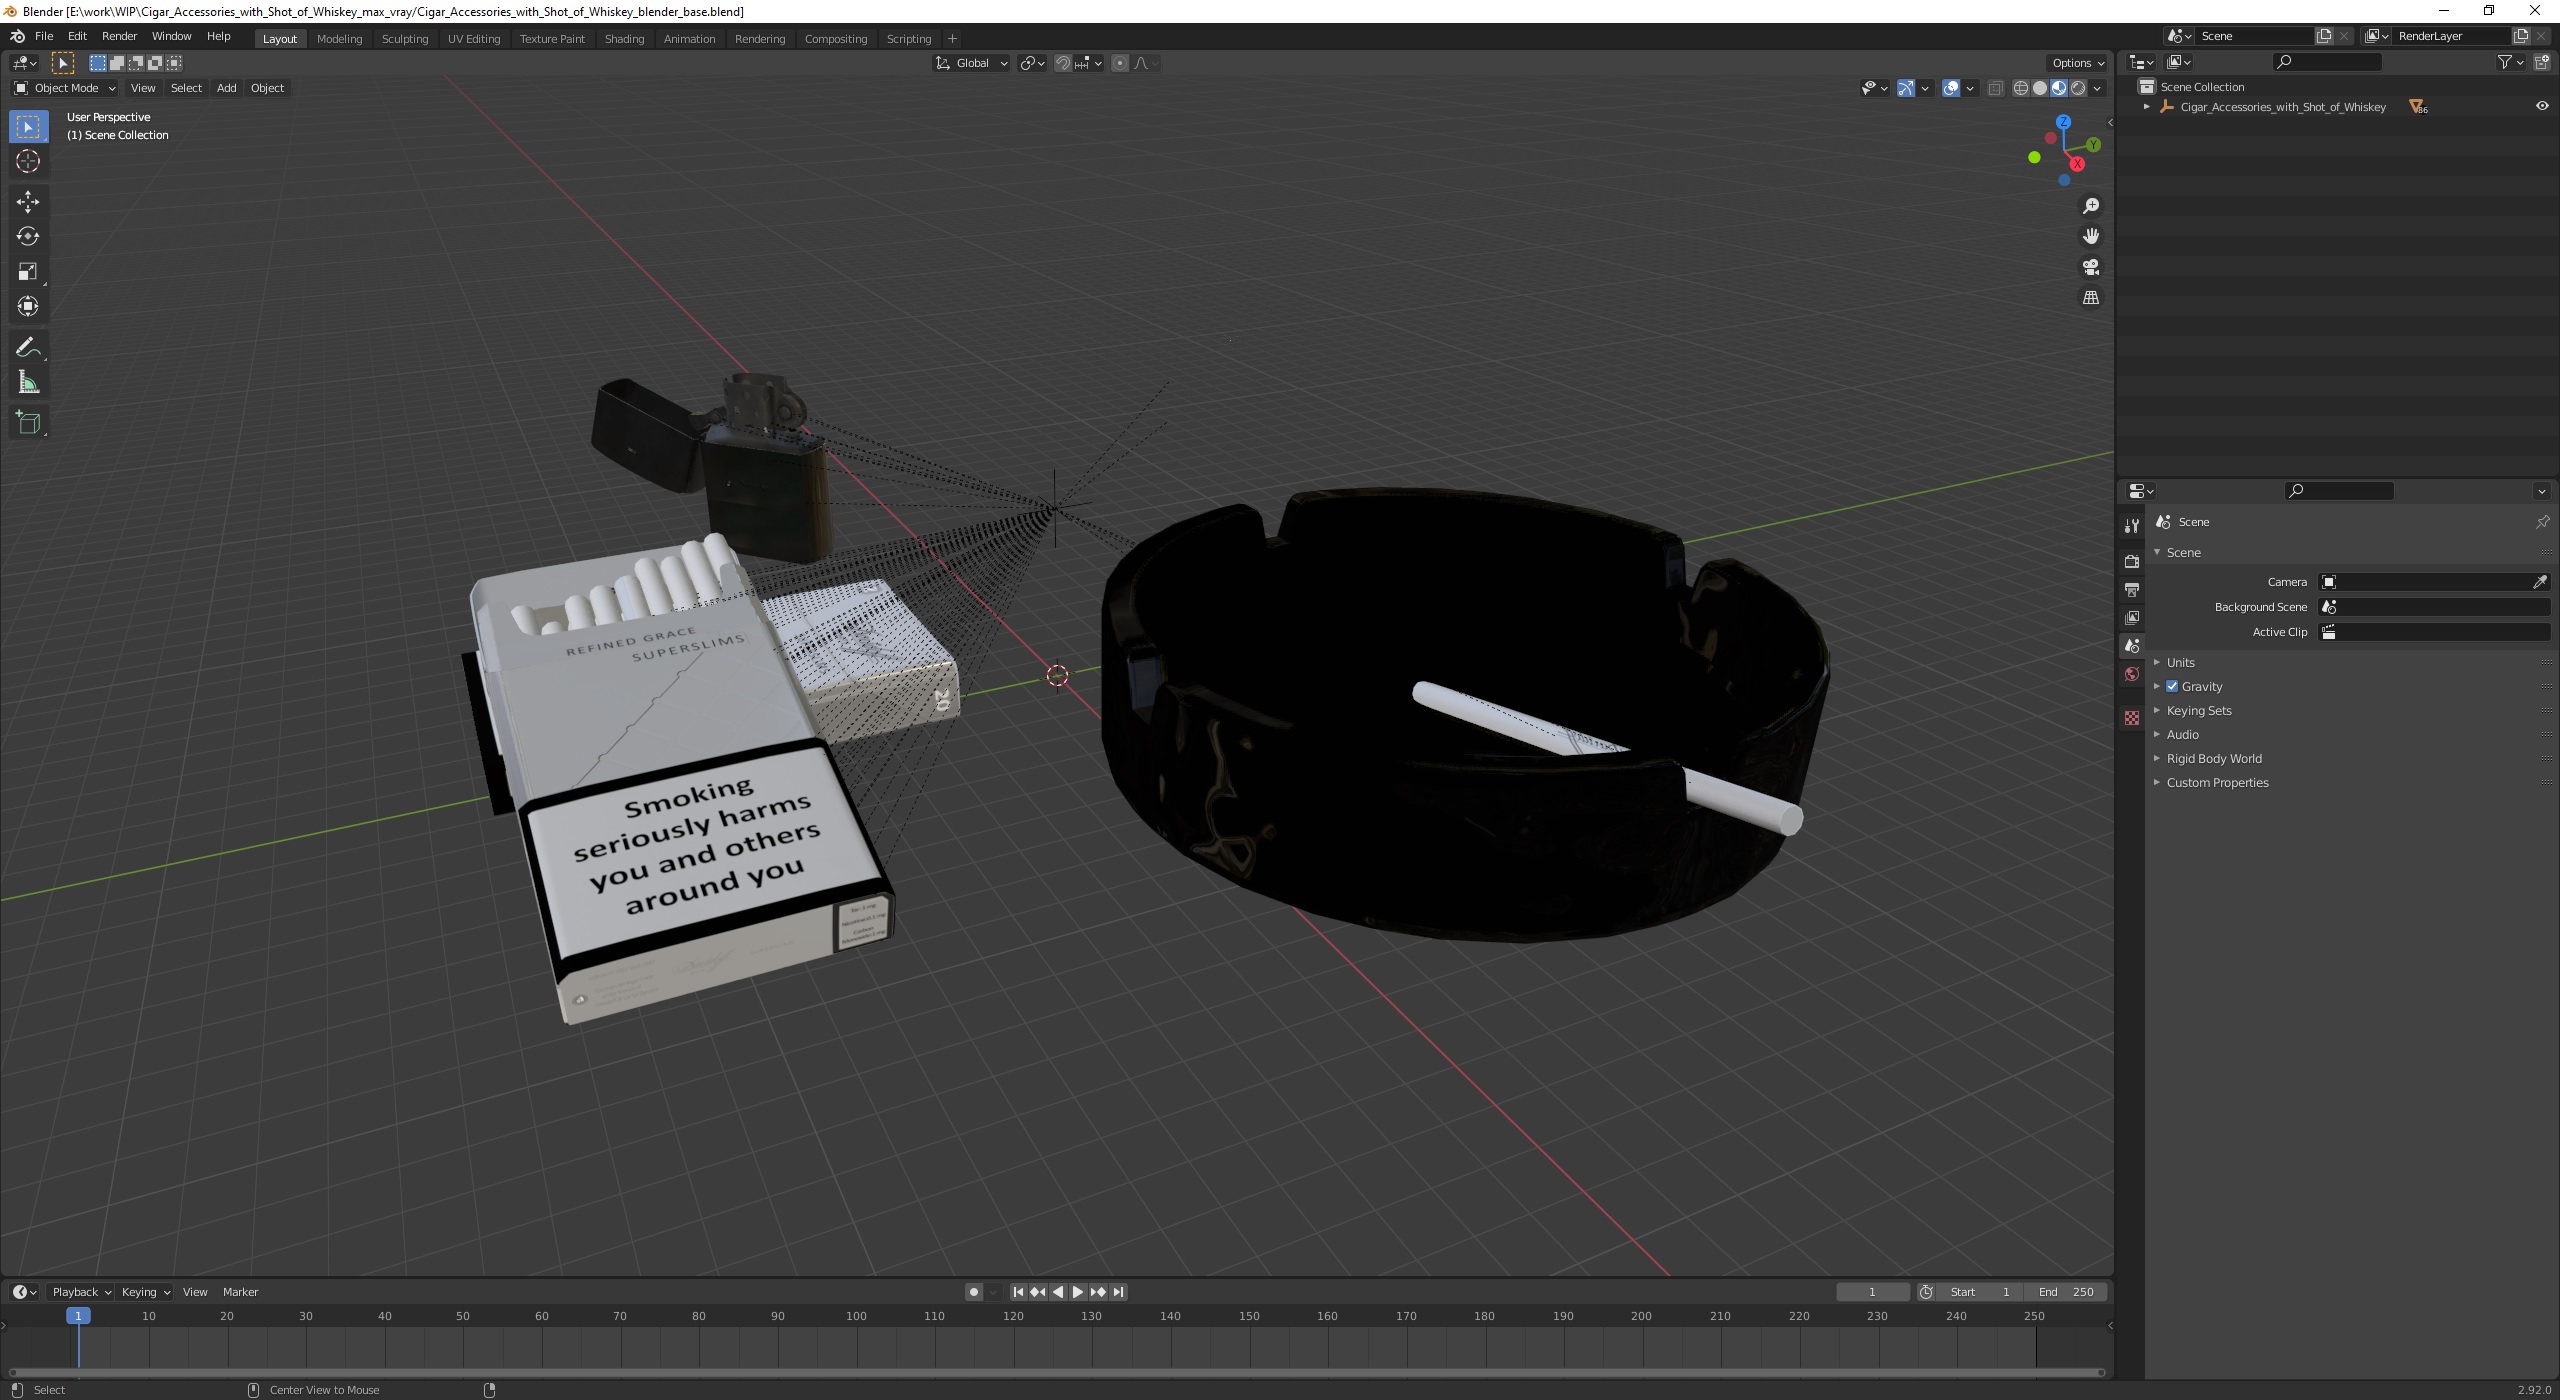
Task: Open the World properties tab
Action: [2132, 674]
